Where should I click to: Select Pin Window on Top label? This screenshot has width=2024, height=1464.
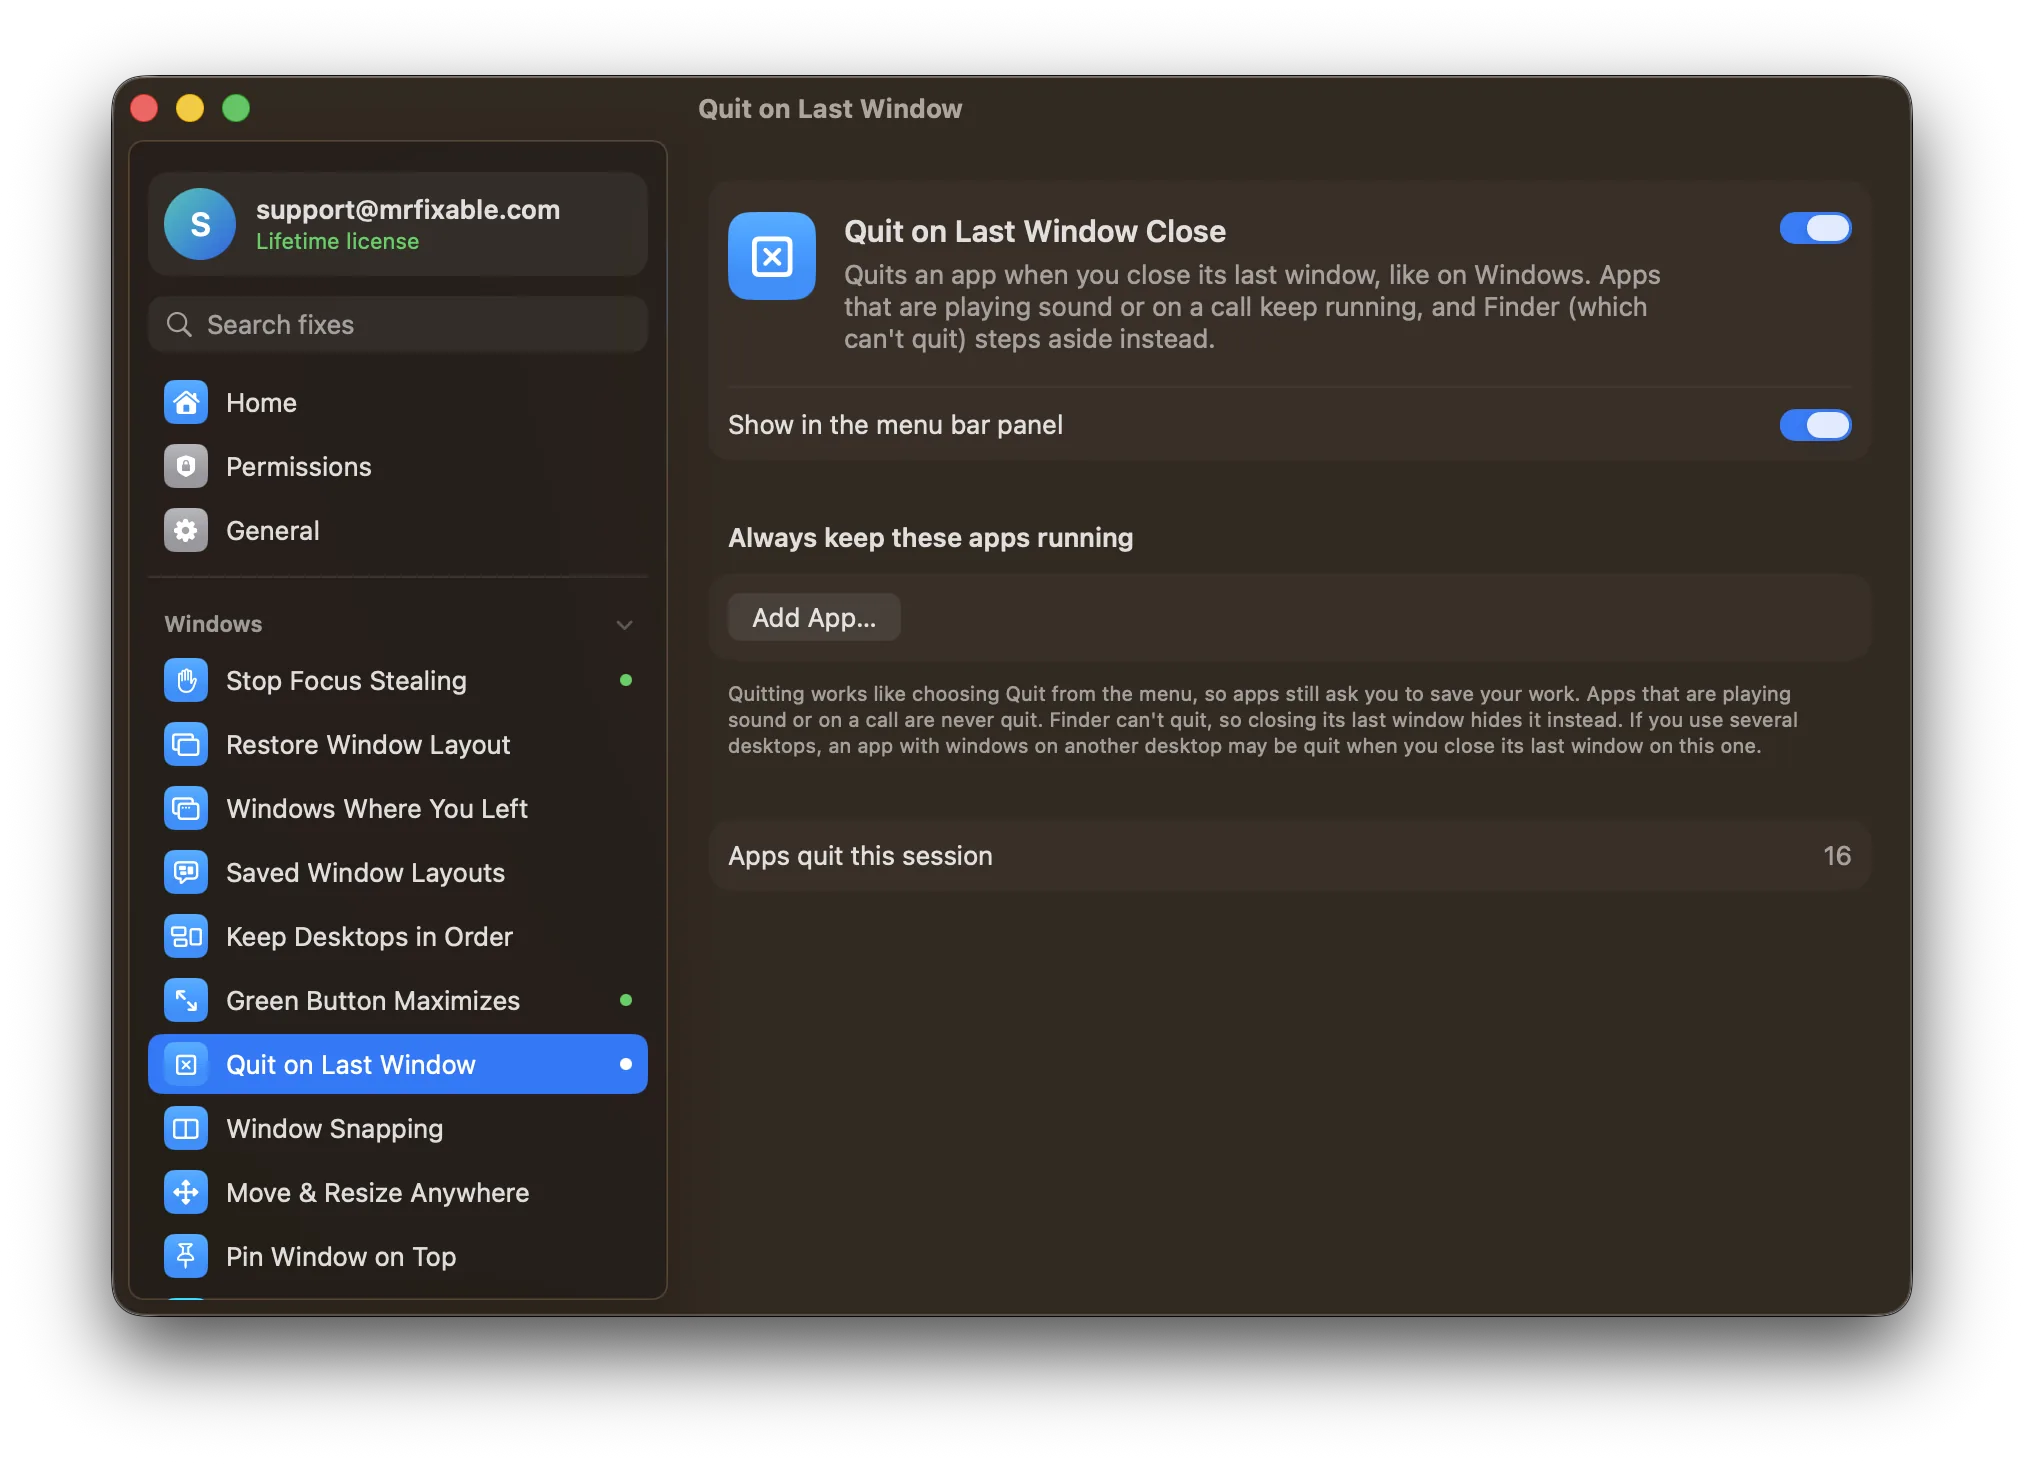point(341,1257)
